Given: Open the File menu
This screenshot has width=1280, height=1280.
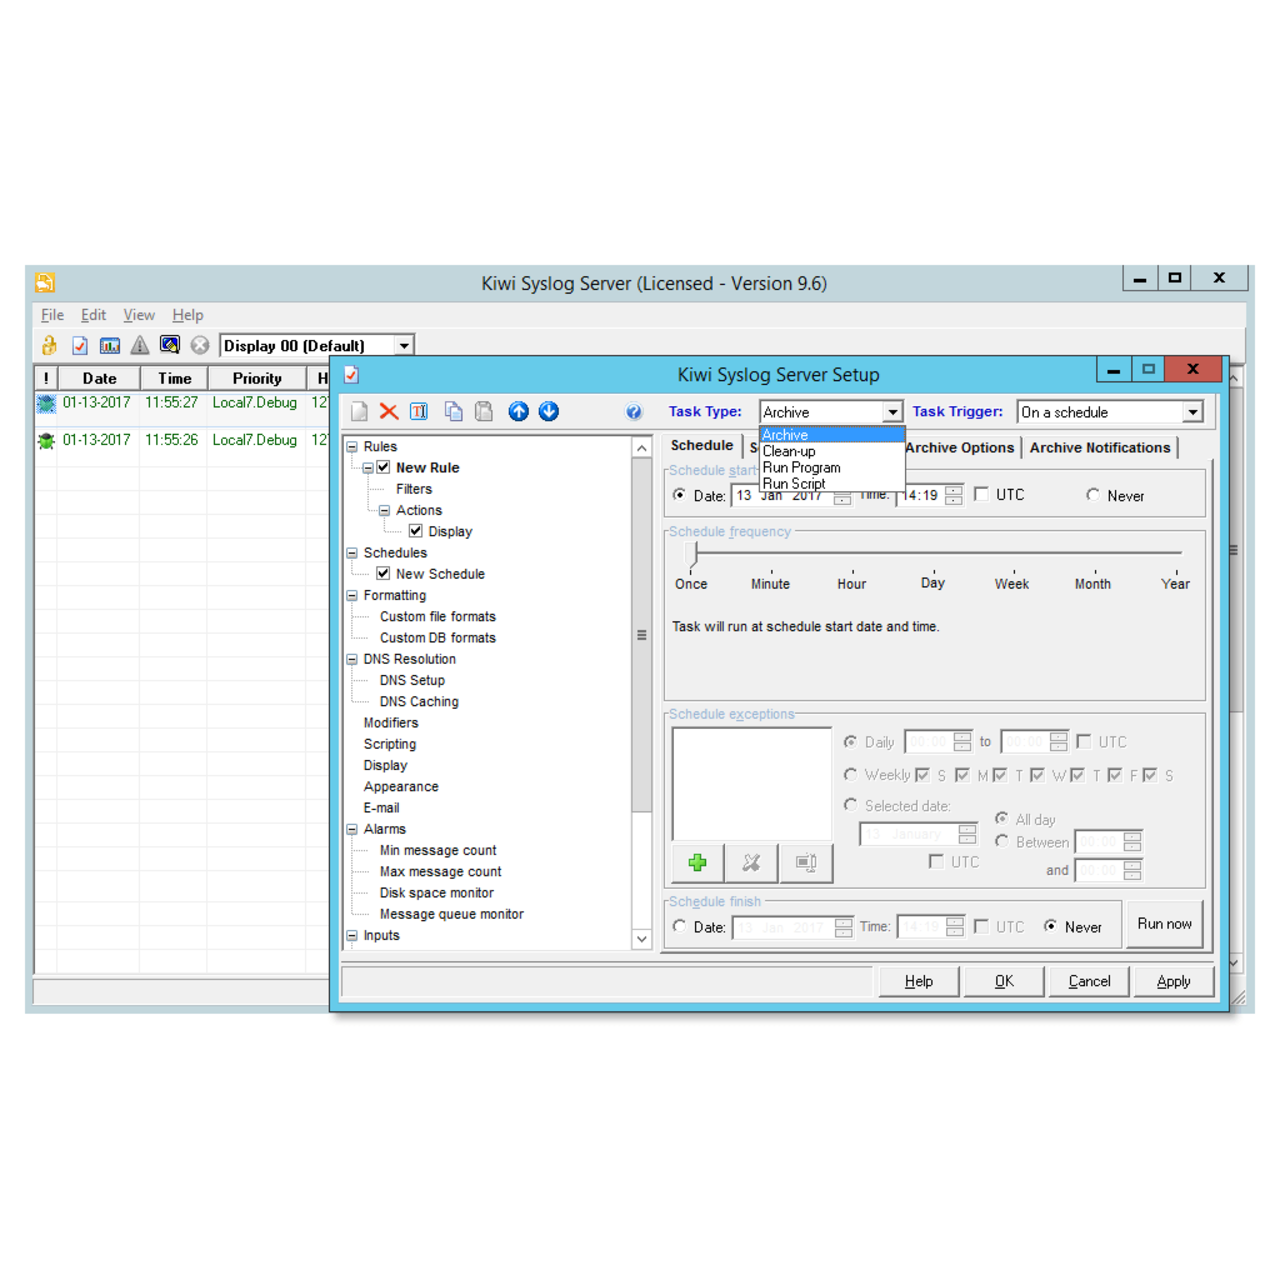Looking at the screenshot, I should [x=51, y=314].
